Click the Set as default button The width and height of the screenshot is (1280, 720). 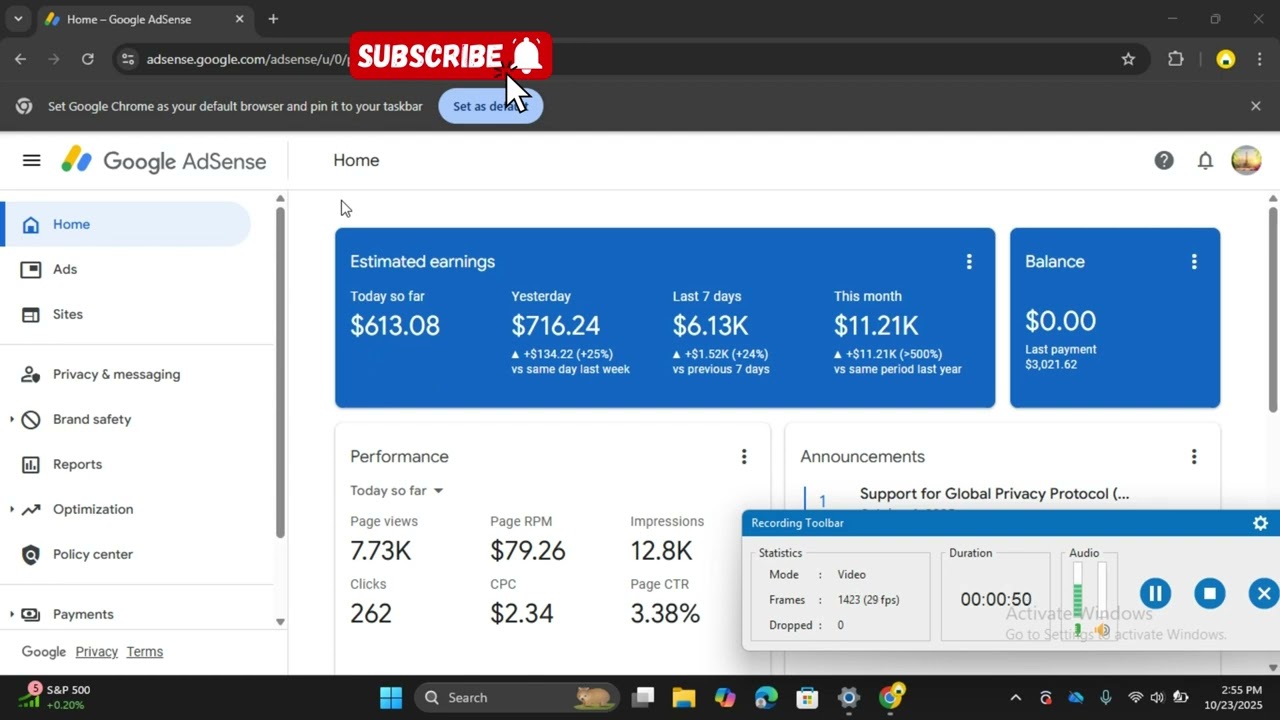490,106
